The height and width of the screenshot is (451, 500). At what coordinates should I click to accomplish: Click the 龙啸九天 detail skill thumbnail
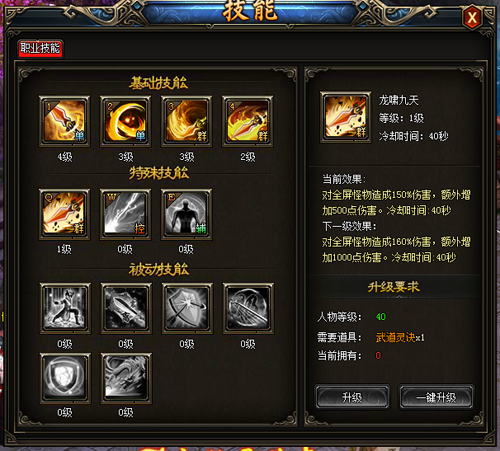[x=346, y=117]
